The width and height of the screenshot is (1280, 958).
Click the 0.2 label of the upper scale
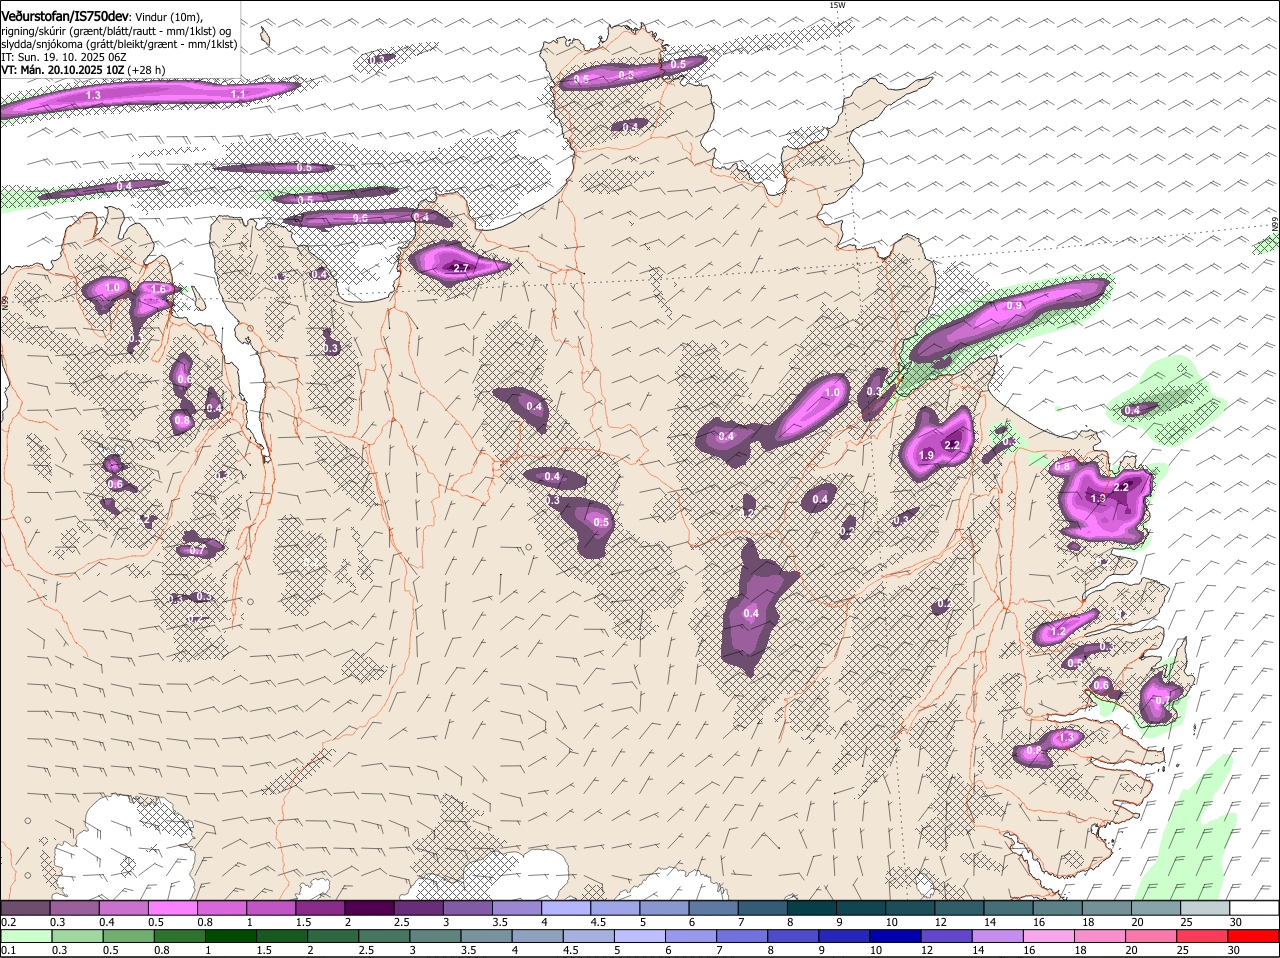(8, 921)
